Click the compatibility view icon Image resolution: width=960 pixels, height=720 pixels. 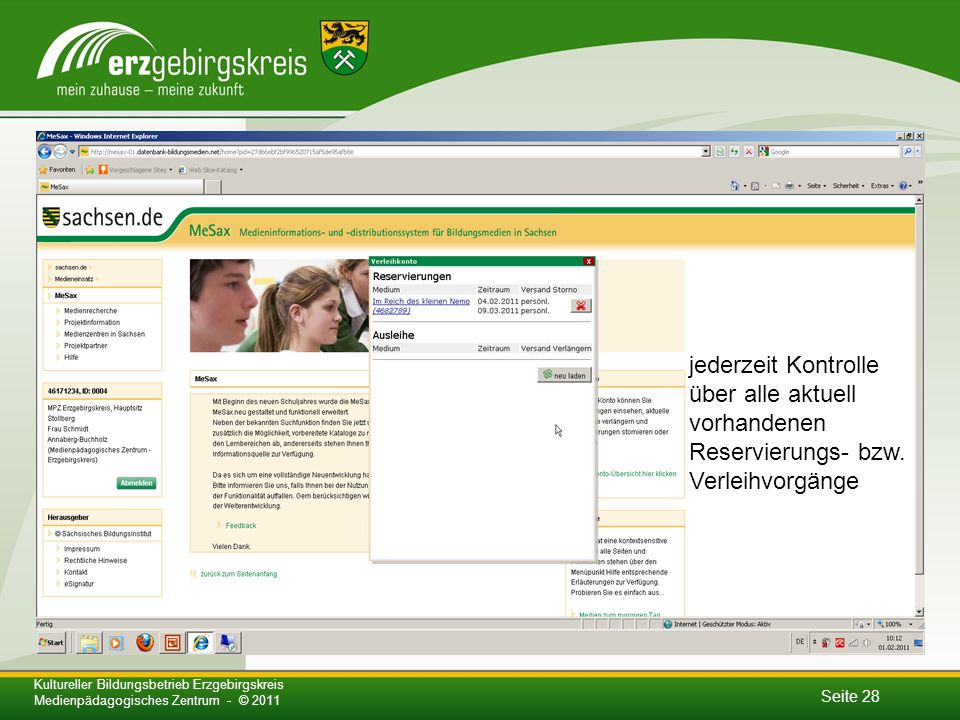click(721, 151)
